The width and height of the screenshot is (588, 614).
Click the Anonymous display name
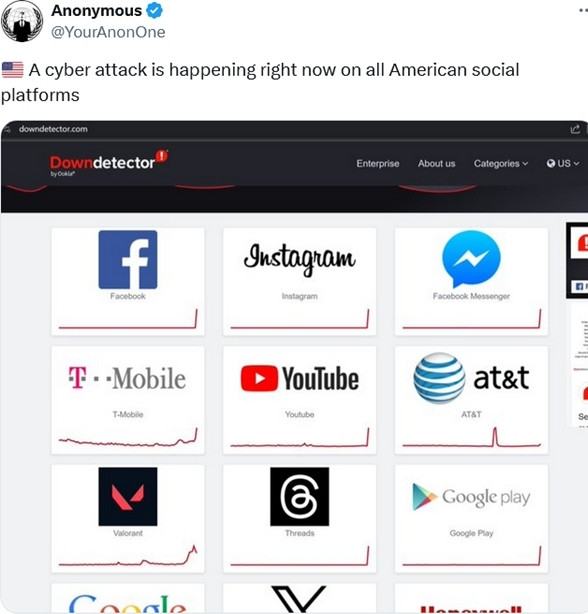(96, 11)
